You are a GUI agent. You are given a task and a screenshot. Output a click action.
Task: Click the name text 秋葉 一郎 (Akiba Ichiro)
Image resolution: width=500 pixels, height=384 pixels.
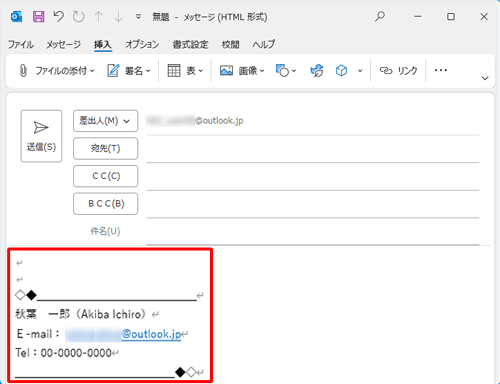point(80,314)
